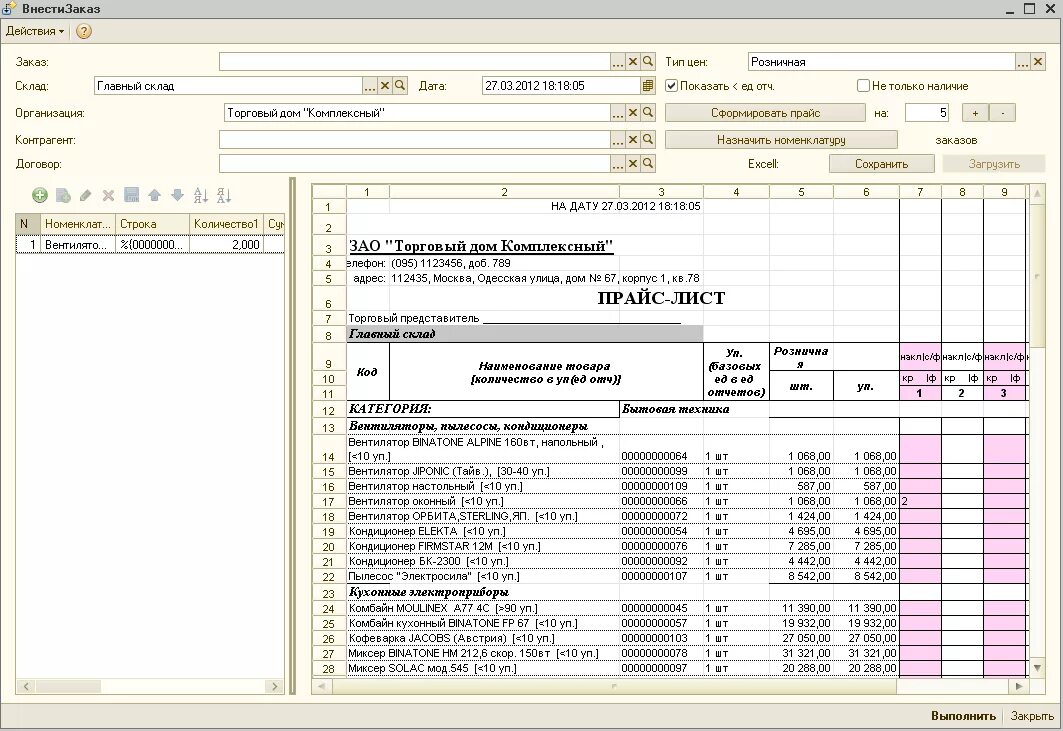Select Кофеварка JACOBS (Австрия) row
This screenshot has height=731, width=1063.
click(622, 638)
